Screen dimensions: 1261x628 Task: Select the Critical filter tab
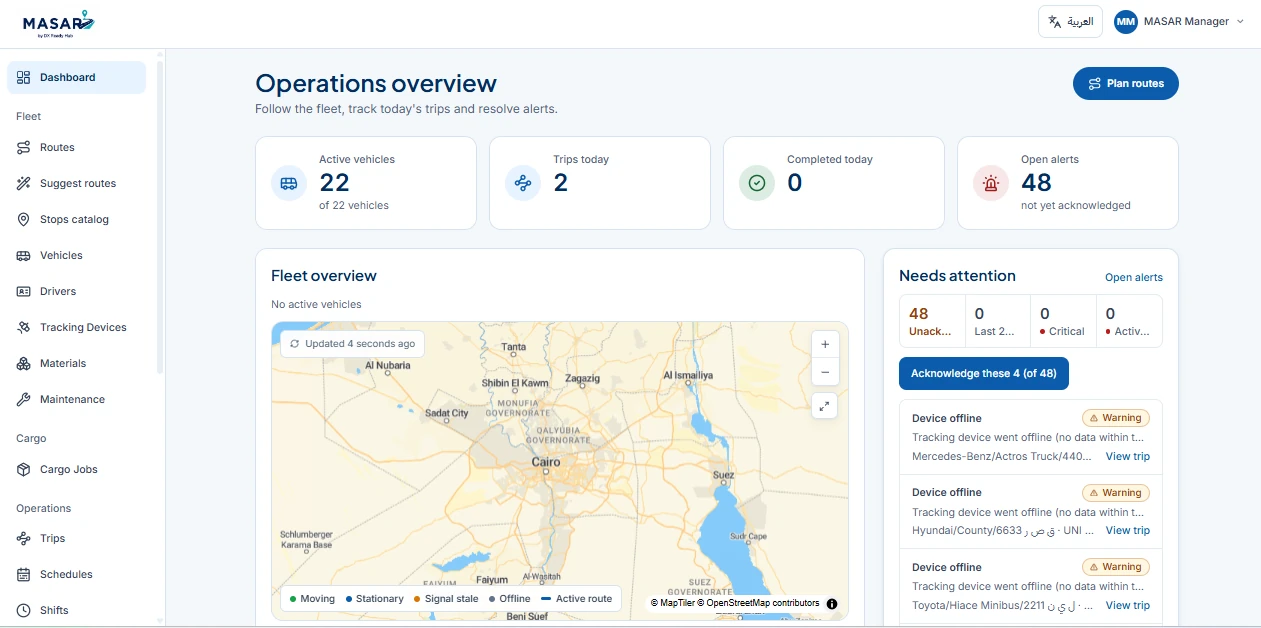pyautogui.click(x=1063, y=322)
